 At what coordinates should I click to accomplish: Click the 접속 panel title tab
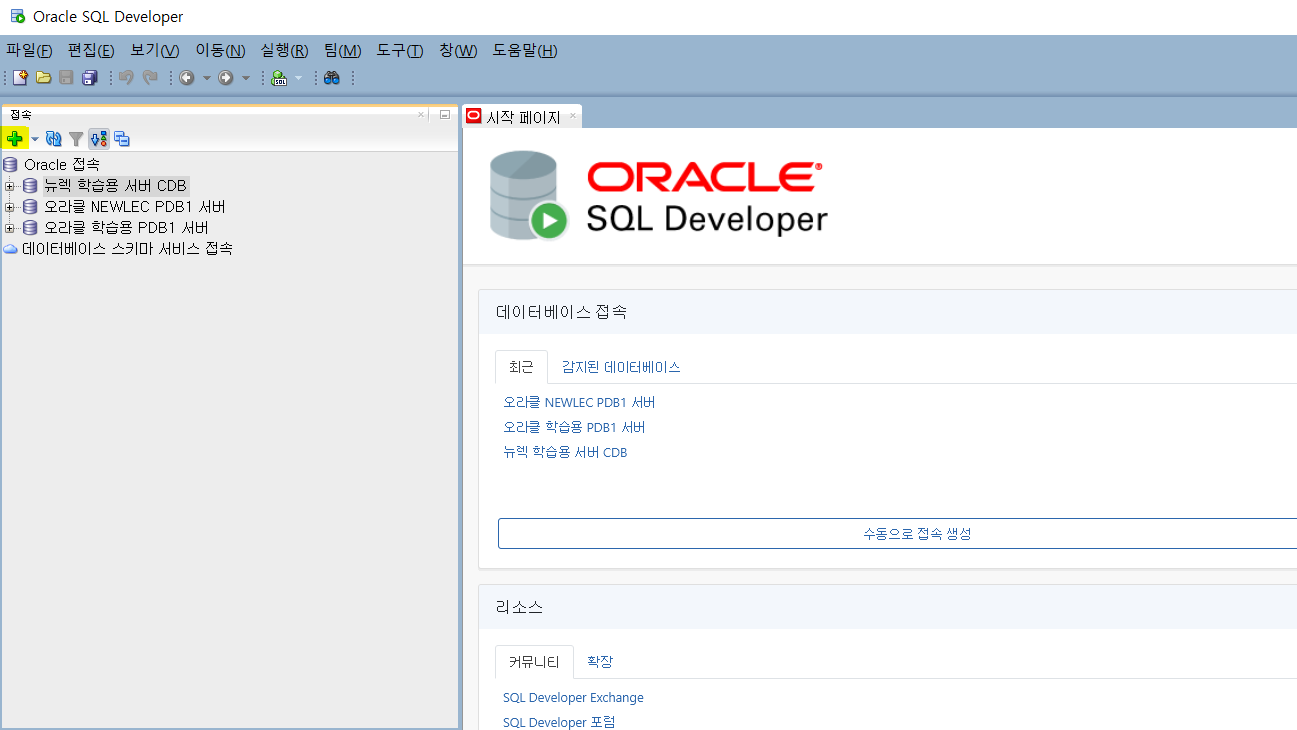click(x=21, y=115)
